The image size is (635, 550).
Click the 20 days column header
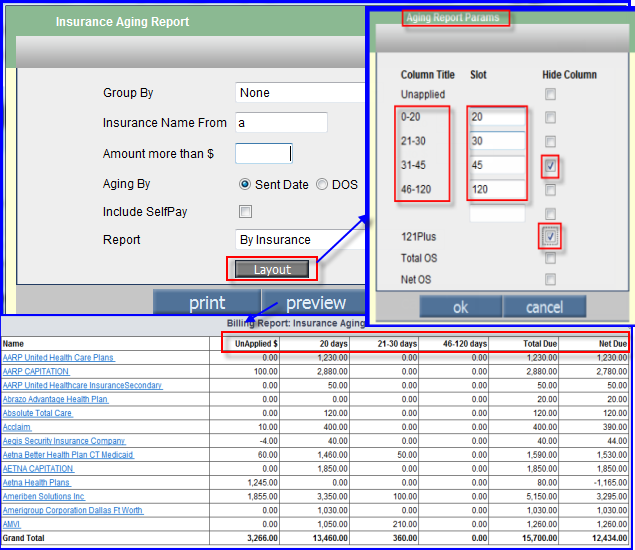click(333, 344)
